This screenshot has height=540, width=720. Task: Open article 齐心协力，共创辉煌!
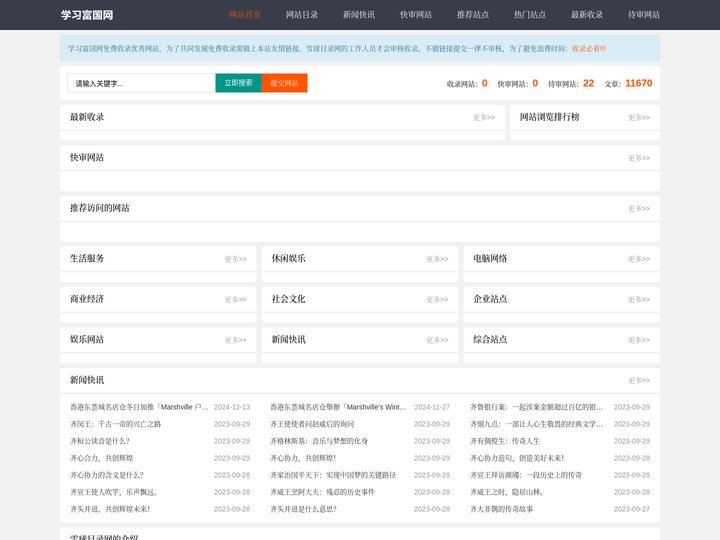[x=303, y=458]
